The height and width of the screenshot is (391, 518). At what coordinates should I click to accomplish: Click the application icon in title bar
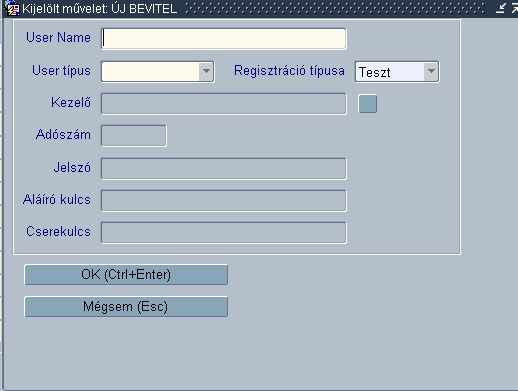tap(12, 8)
